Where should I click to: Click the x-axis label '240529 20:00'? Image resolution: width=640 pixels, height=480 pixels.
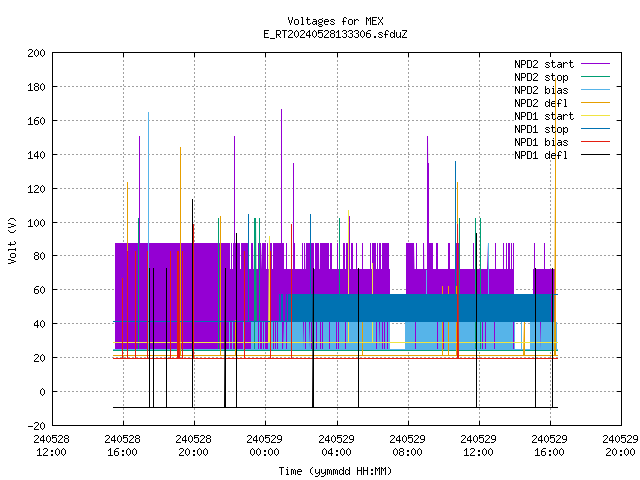pyautogui.click(x=620, y=446)
